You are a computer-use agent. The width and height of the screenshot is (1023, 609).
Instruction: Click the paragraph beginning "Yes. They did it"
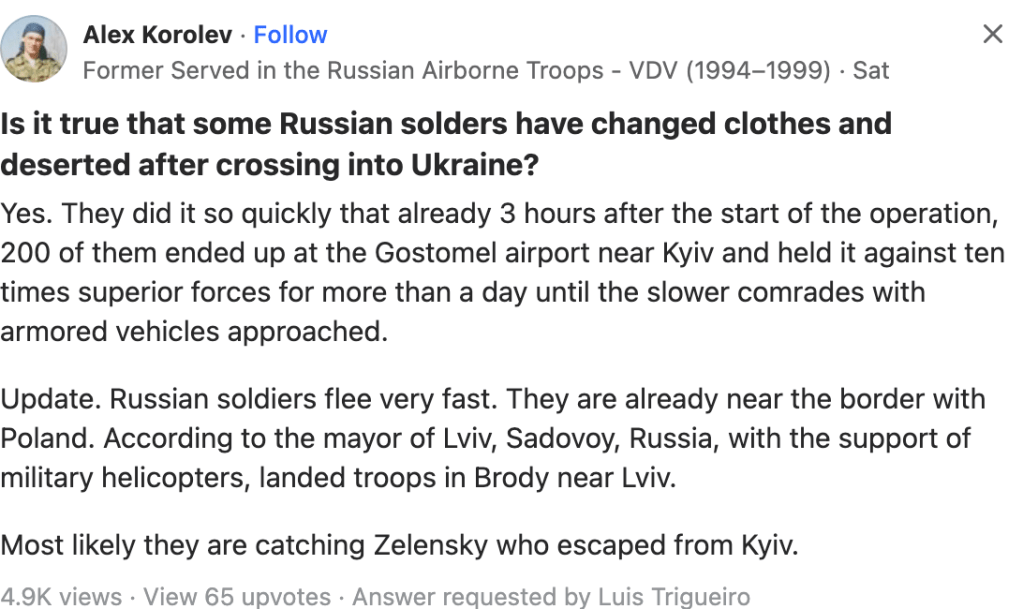(x=500, y=272)
